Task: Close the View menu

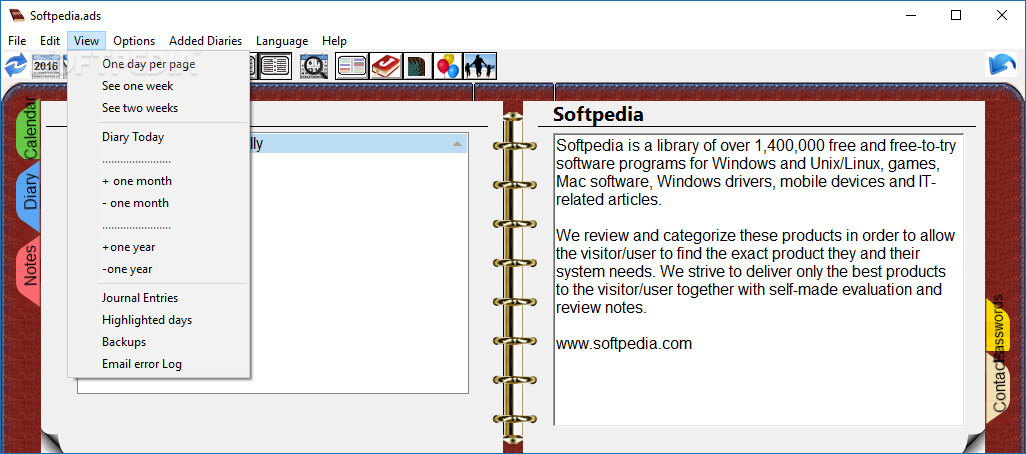Action: tap(86, 41)
